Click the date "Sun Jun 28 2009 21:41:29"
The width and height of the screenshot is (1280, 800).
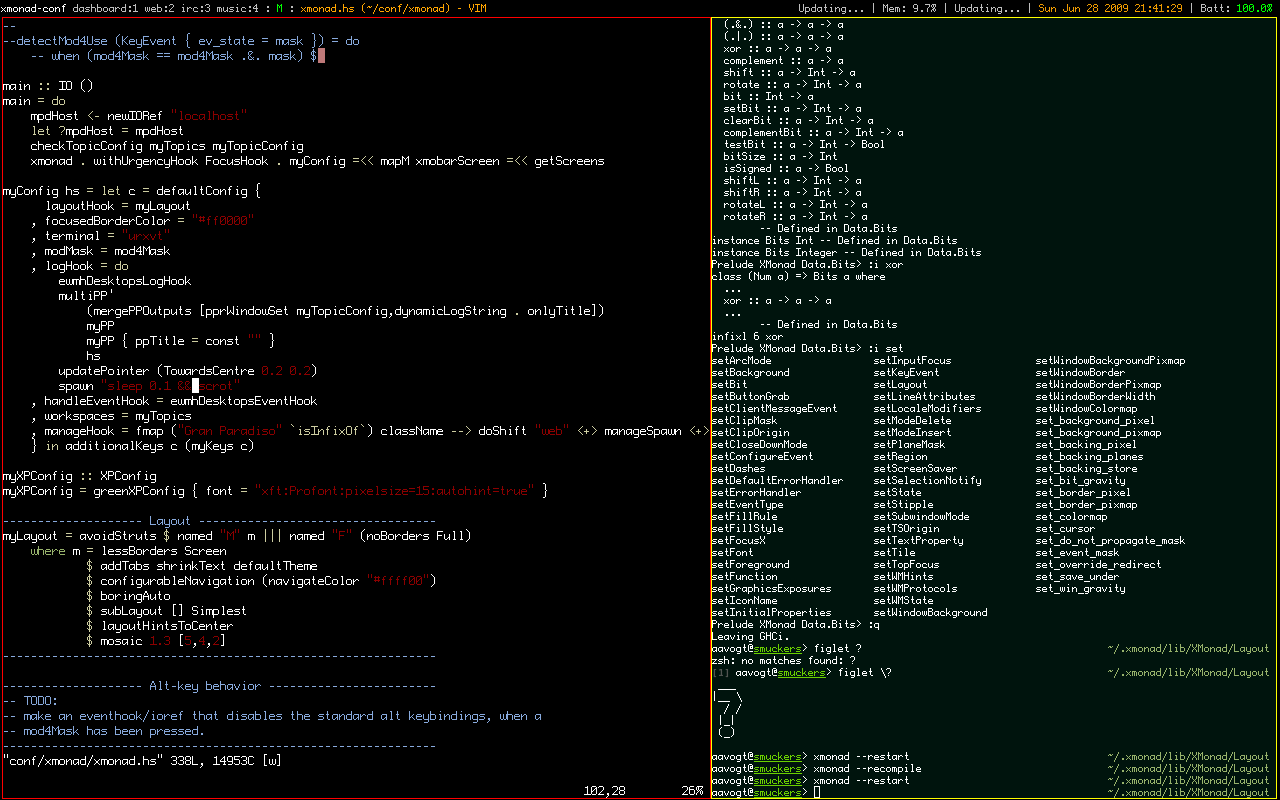1110,7
